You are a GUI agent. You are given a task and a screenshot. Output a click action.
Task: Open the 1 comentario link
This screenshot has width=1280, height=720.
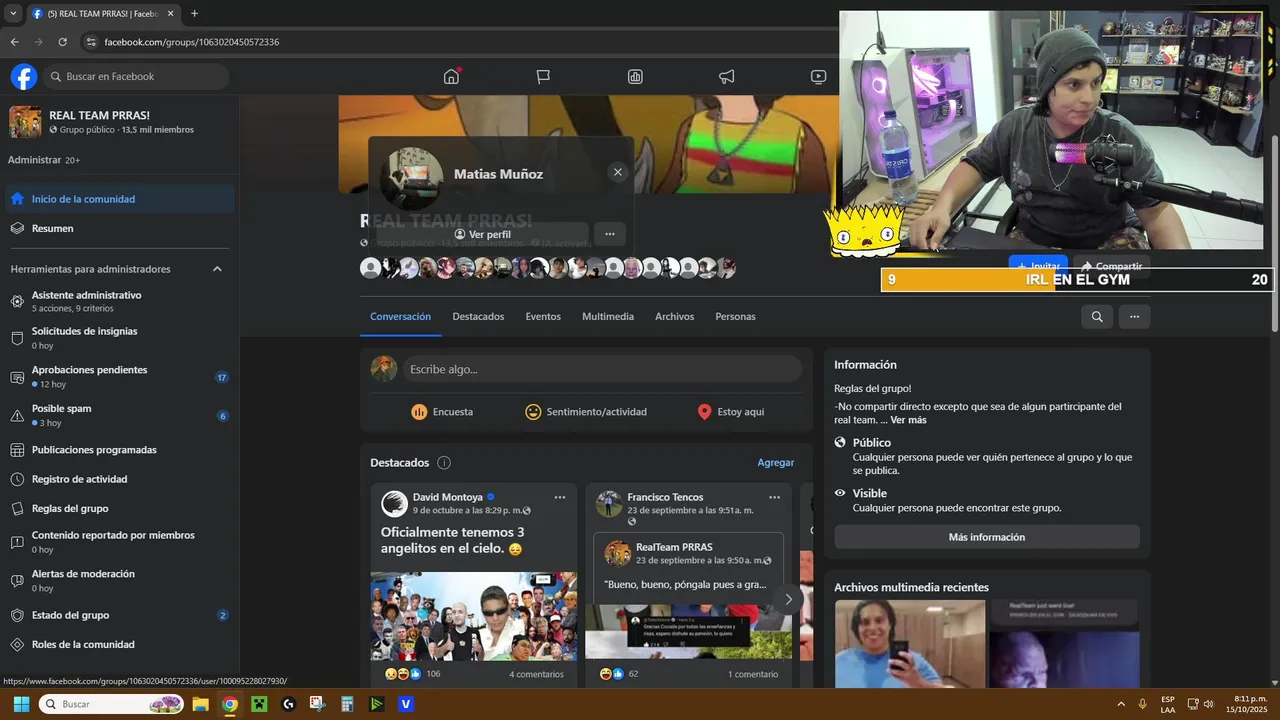[753, 674]
